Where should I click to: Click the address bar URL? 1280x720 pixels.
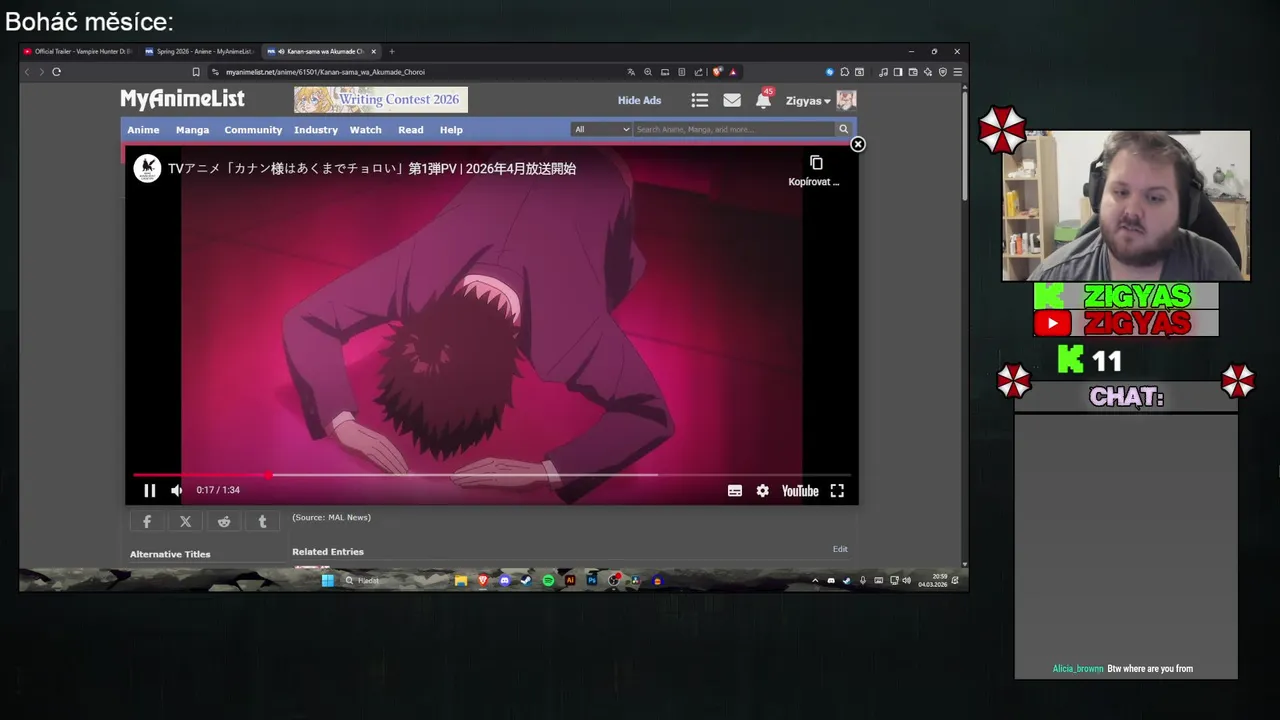(x=325, y=72)
